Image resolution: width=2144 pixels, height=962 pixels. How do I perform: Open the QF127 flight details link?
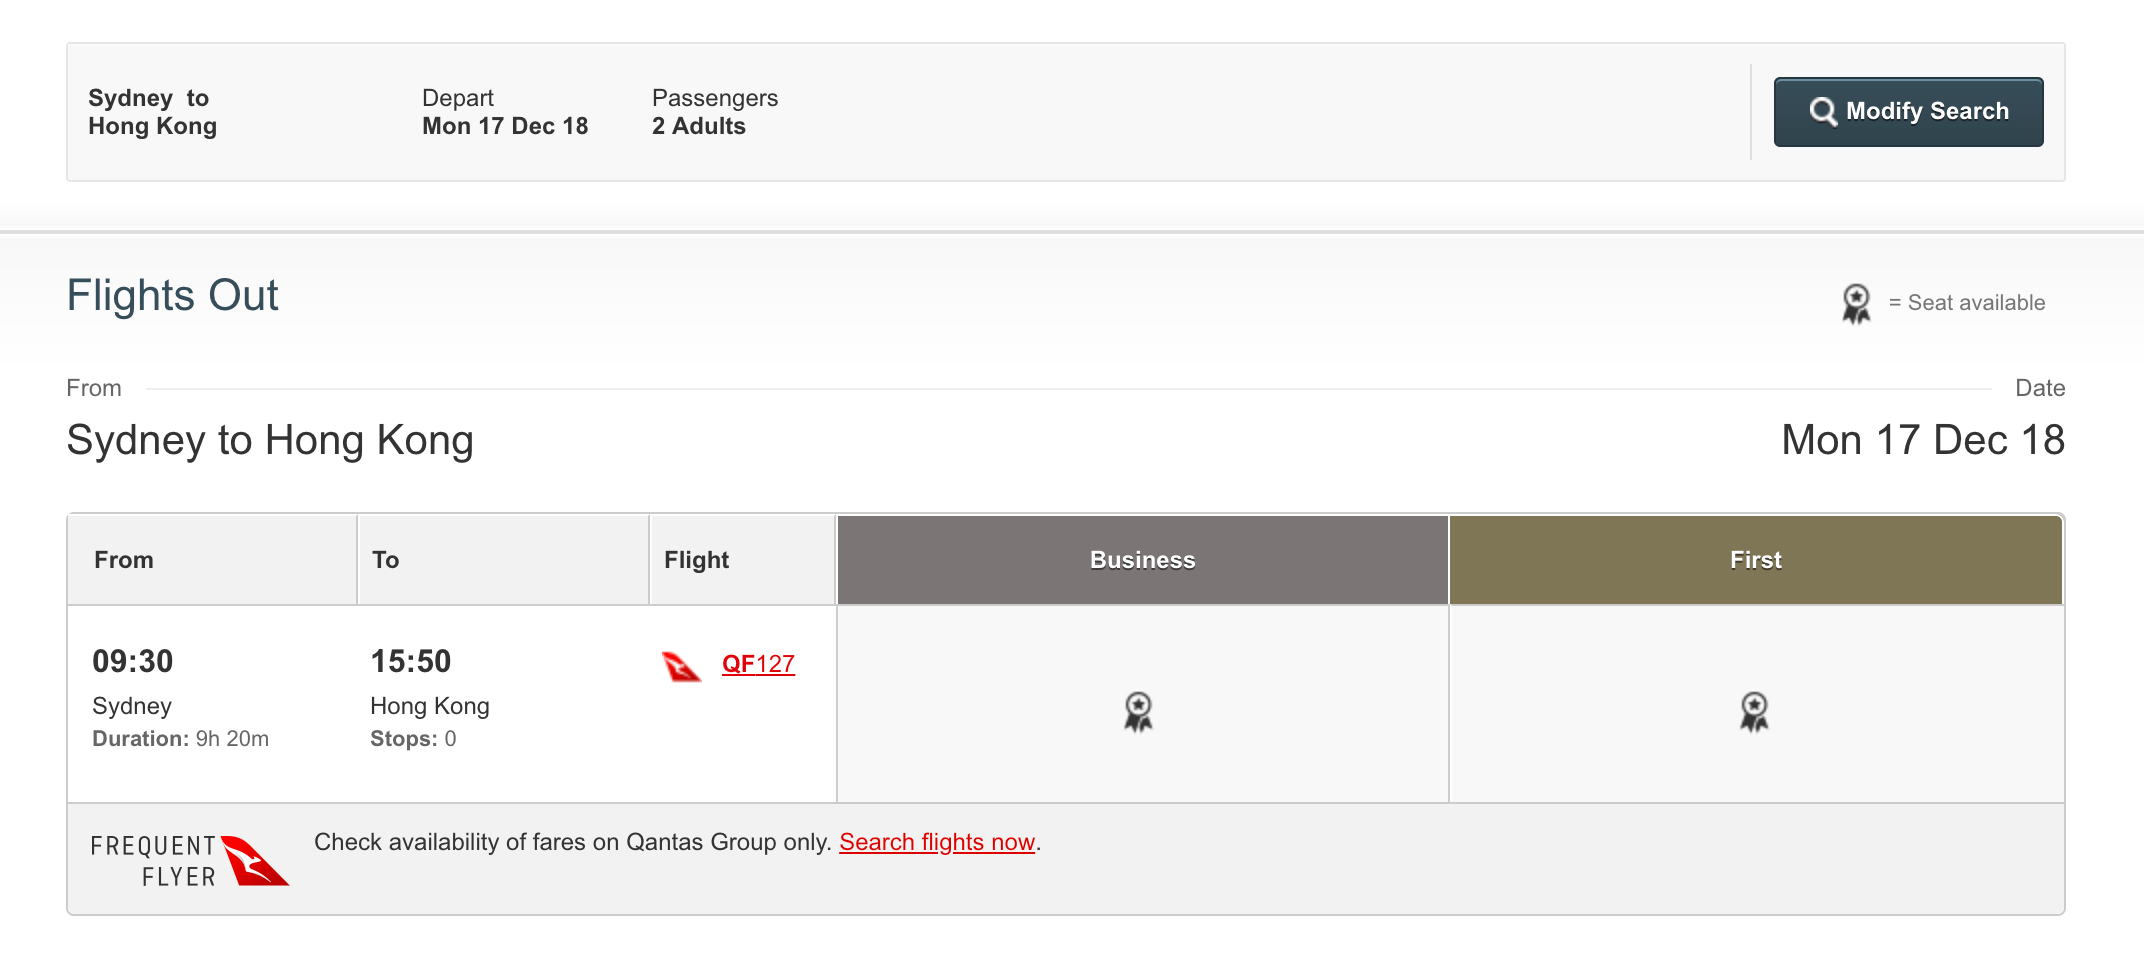coord(758,664)
